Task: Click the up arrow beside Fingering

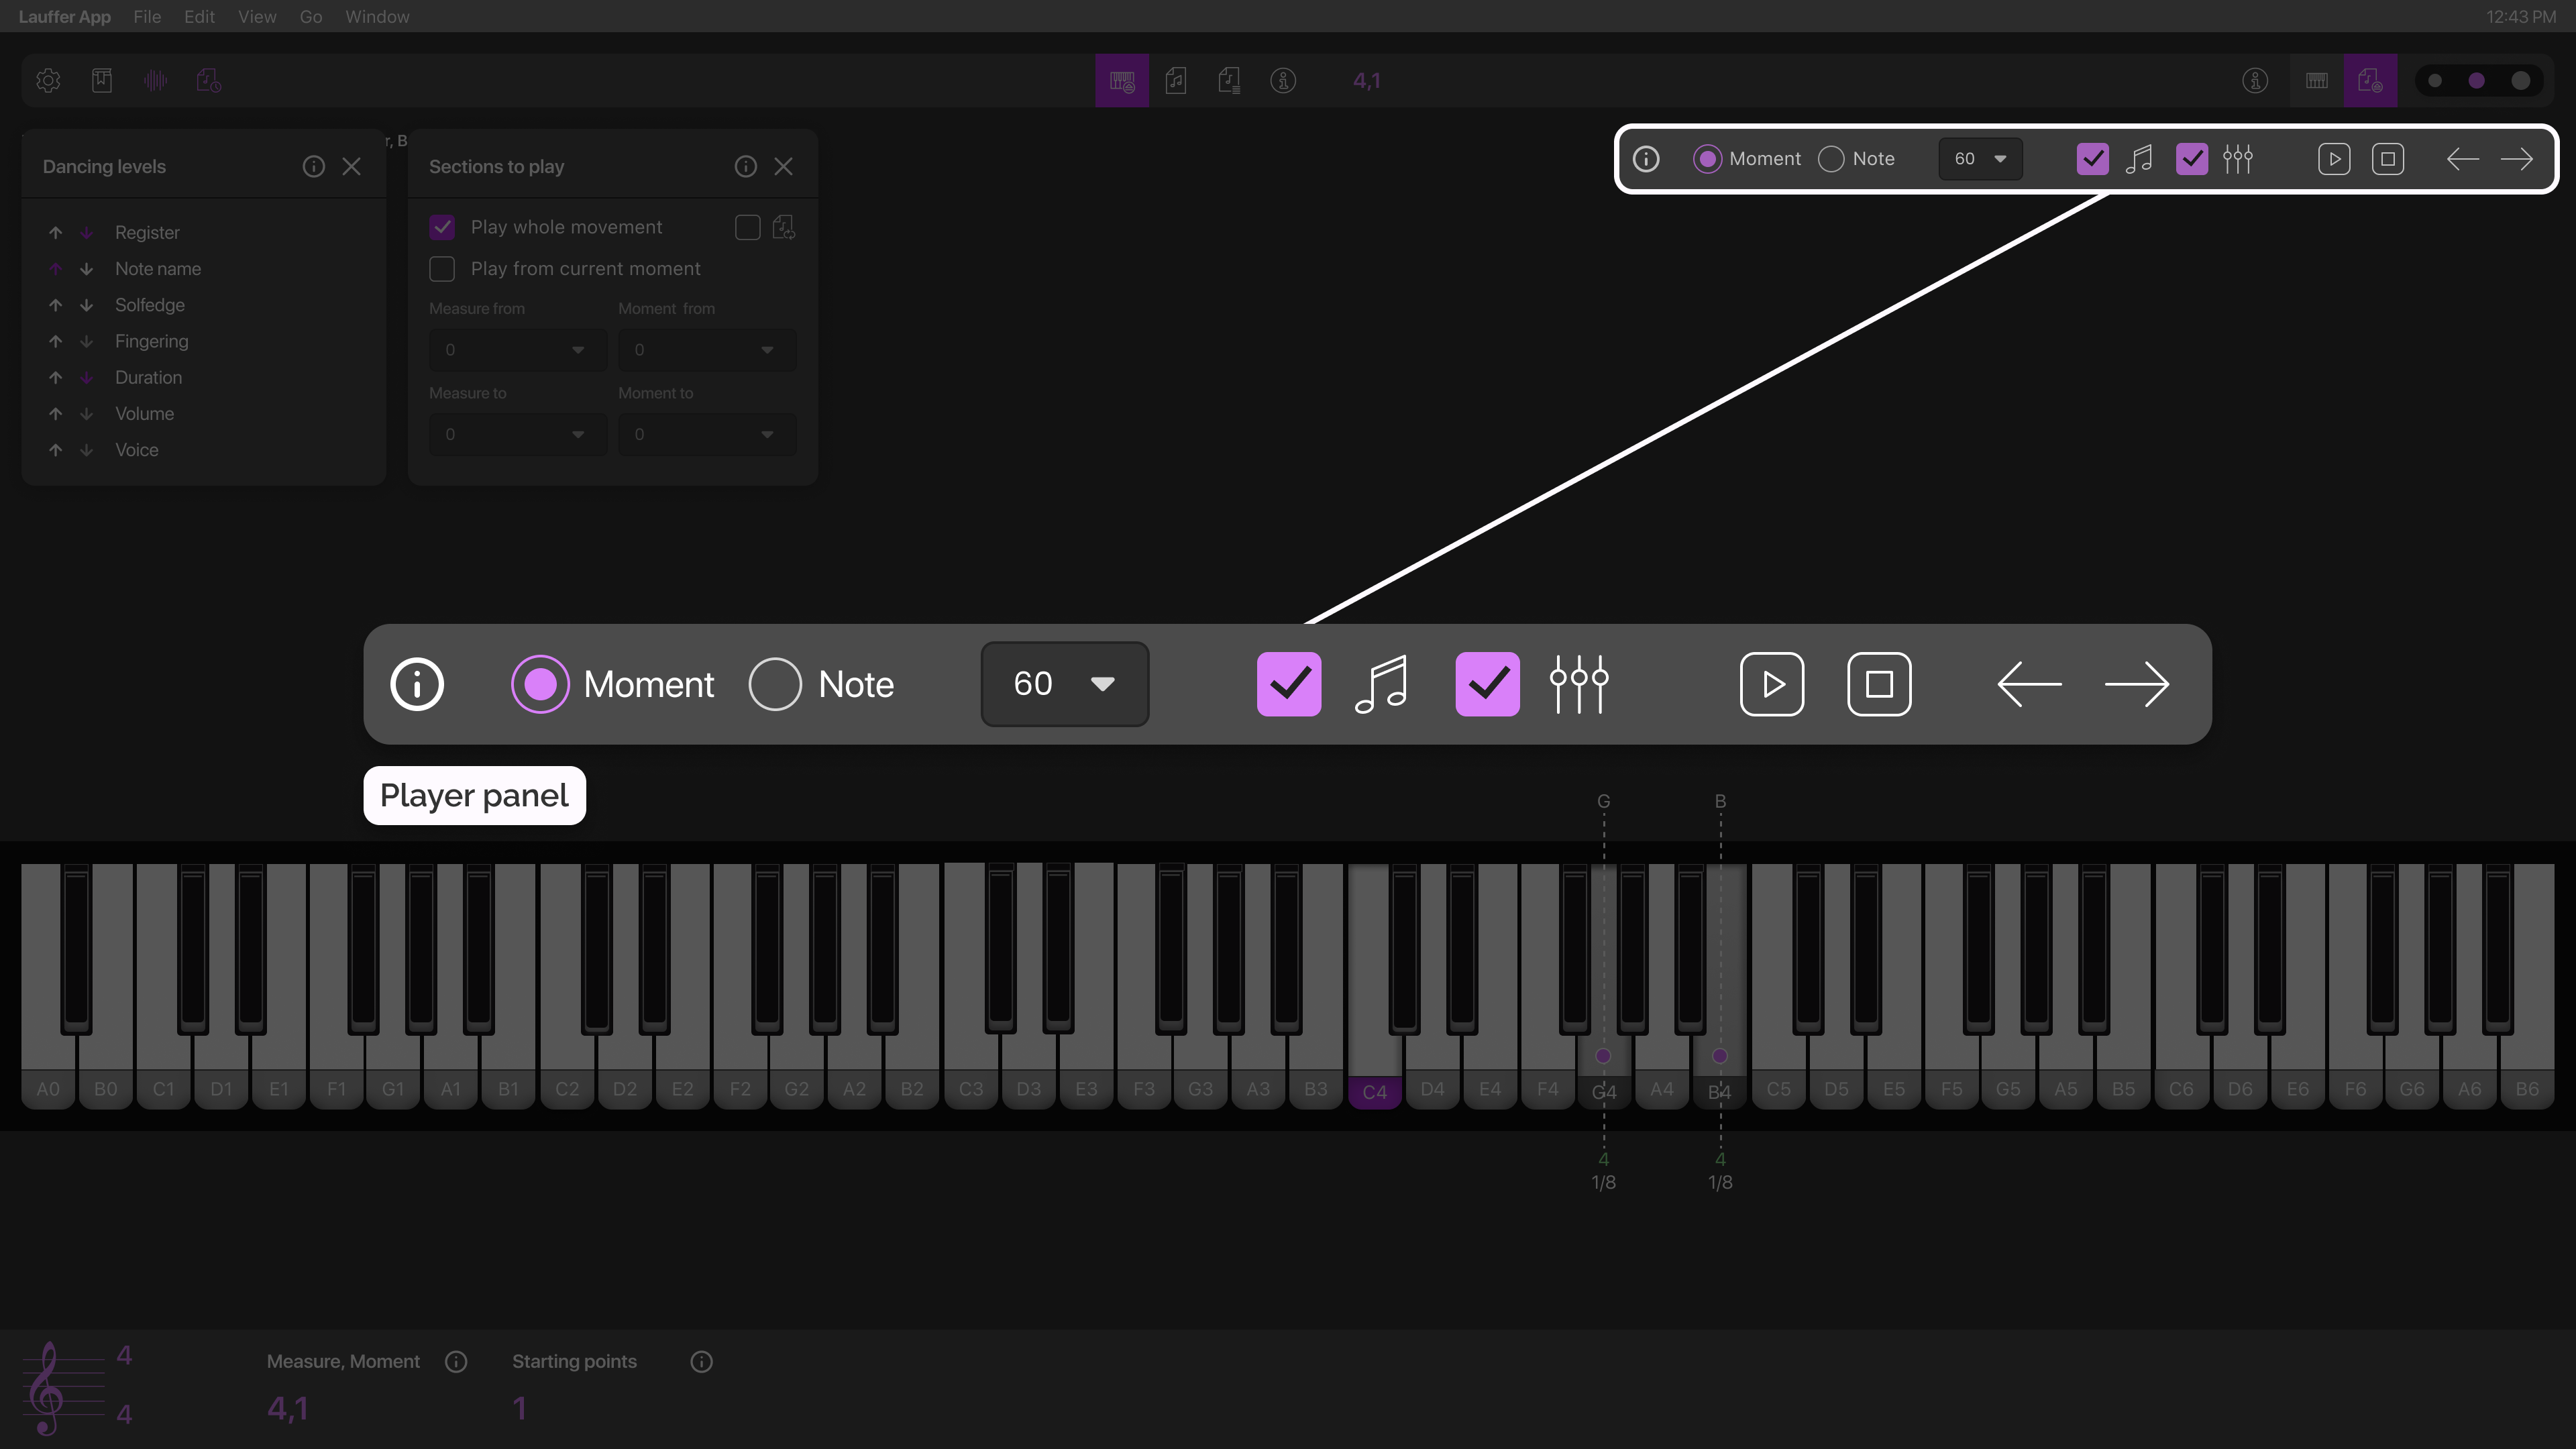Action: click(56, 342)
